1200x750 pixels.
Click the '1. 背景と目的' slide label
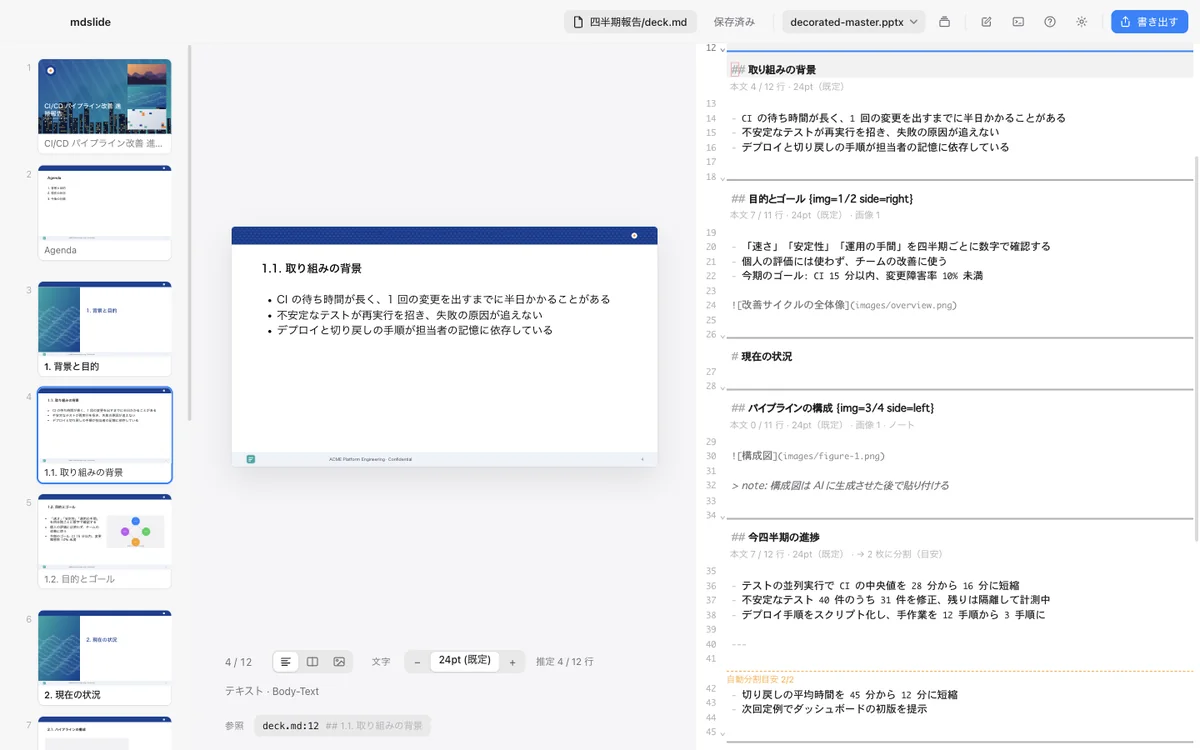[x=72, y=366]
